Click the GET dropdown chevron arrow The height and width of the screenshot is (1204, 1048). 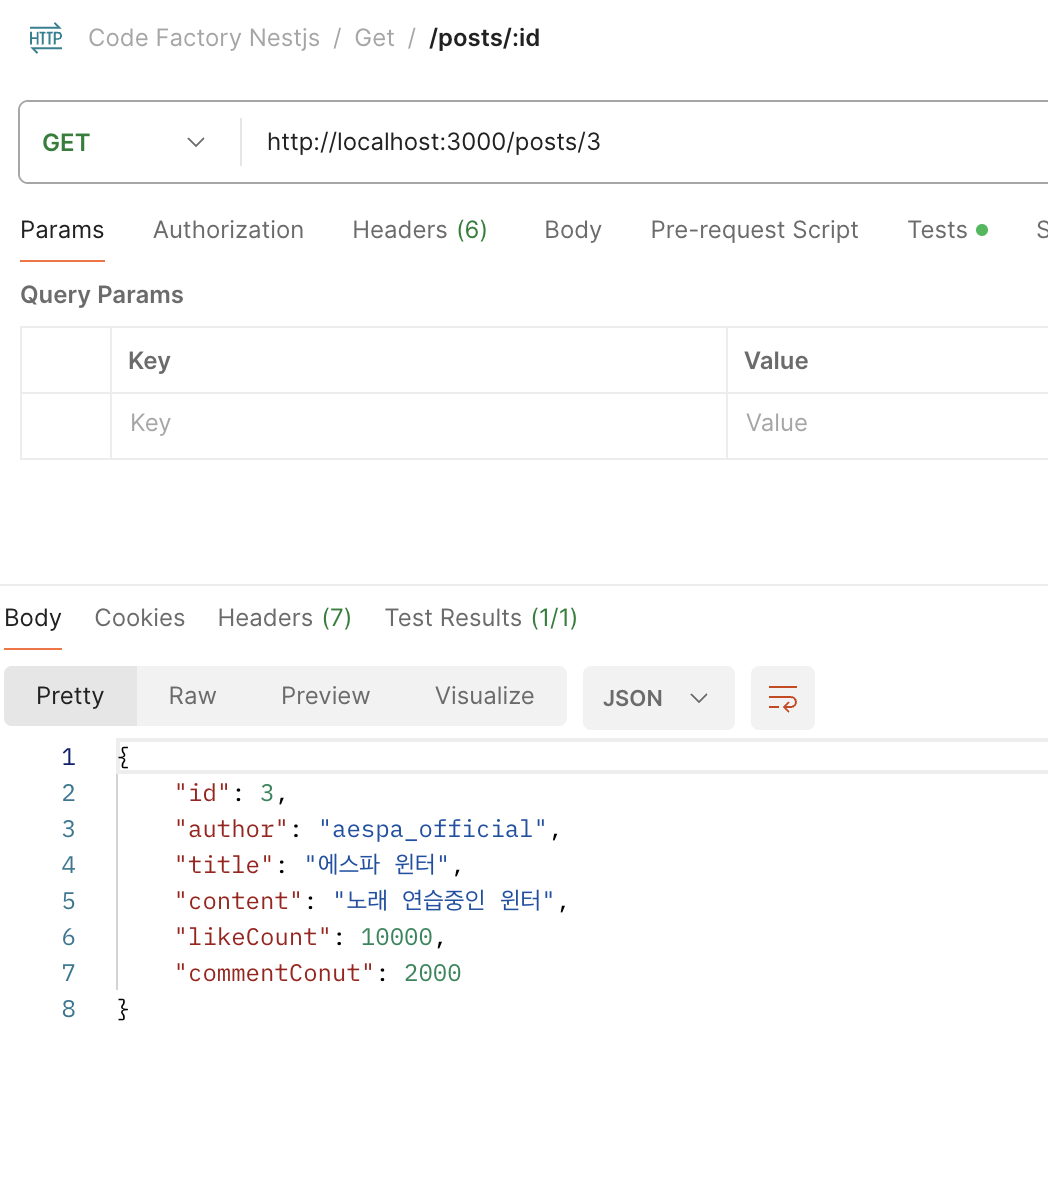(196, 142)
